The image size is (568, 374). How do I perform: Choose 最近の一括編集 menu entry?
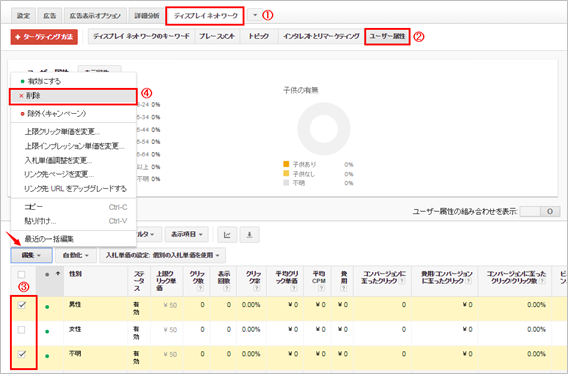tap(74, 239)
